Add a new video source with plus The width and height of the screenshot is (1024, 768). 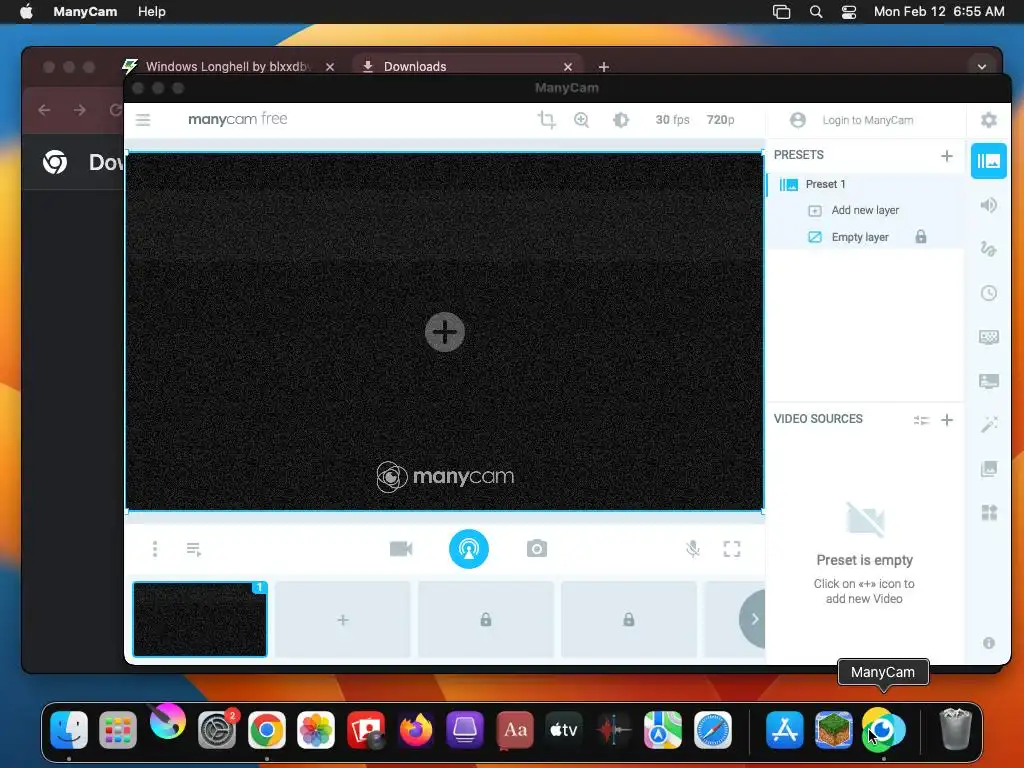pyautogui.click(x=947, y=420)
